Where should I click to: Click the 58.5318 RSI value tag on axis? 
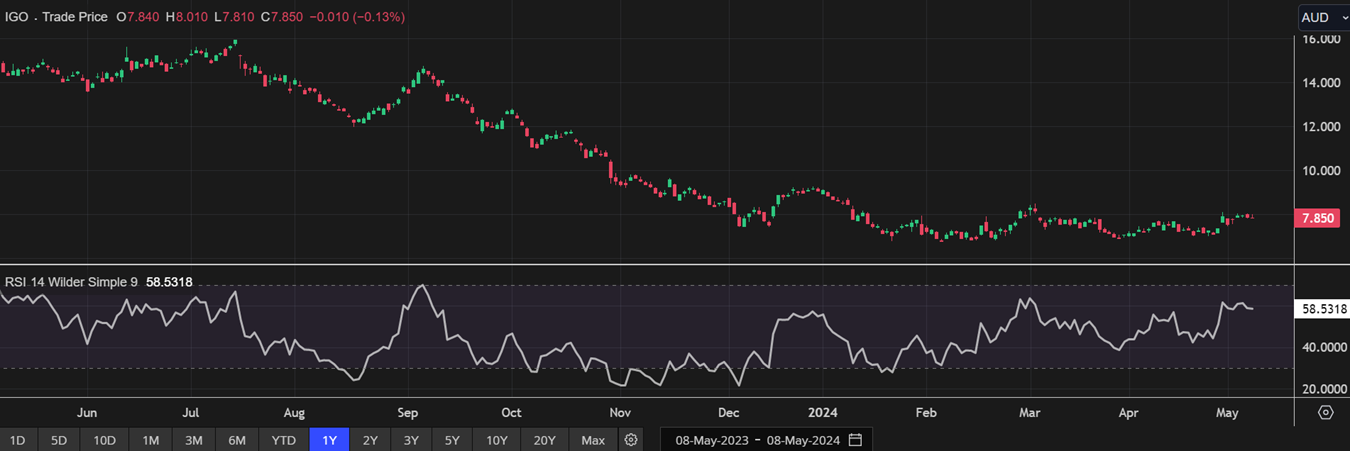[1321, 310]
